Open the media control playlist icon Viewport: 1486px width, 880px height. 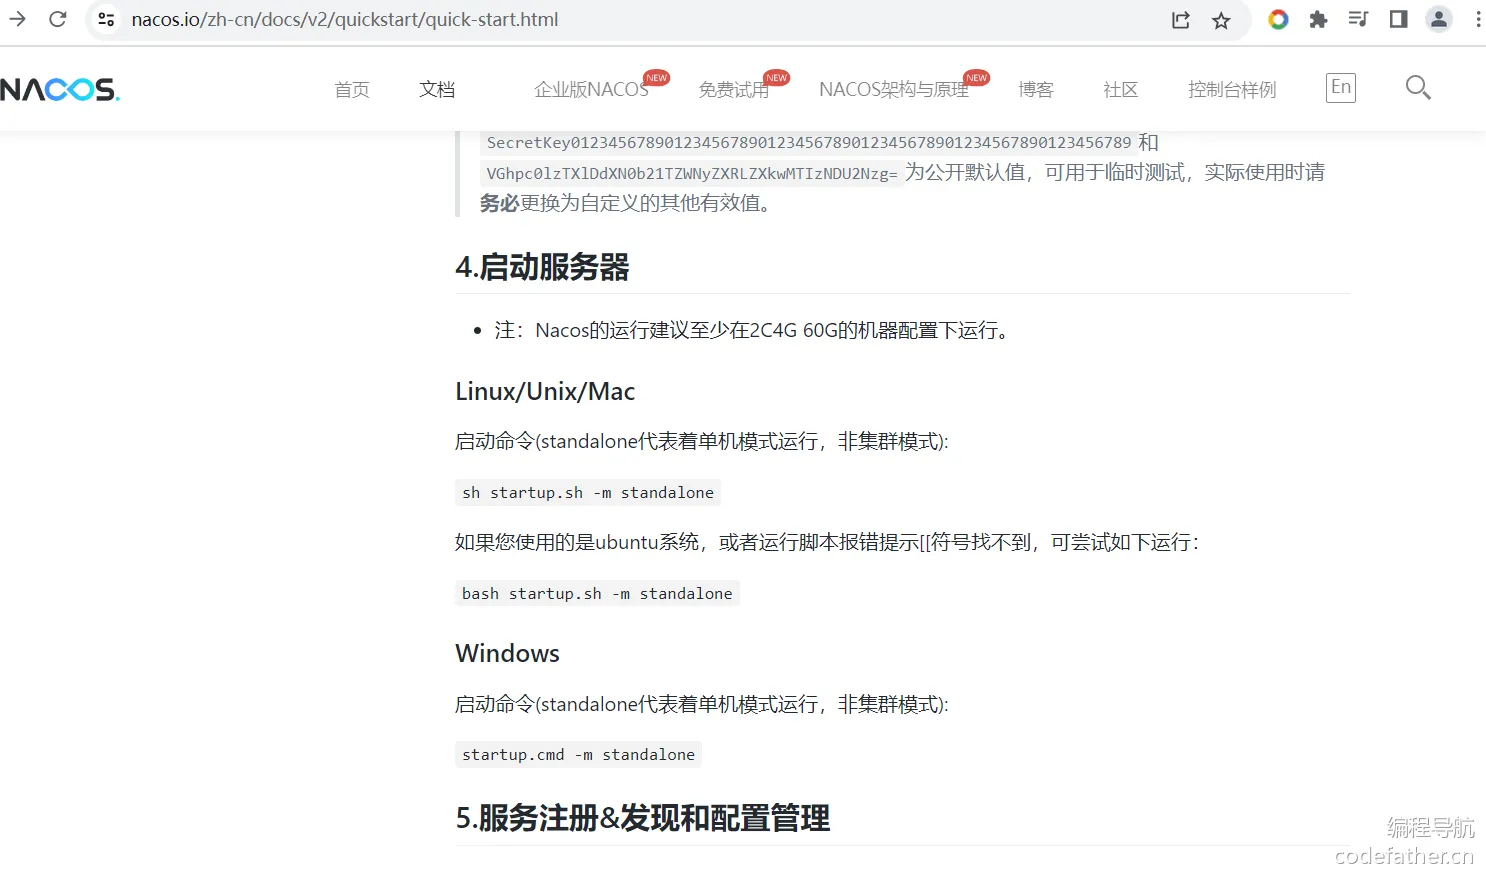[x=1358, y=19]
